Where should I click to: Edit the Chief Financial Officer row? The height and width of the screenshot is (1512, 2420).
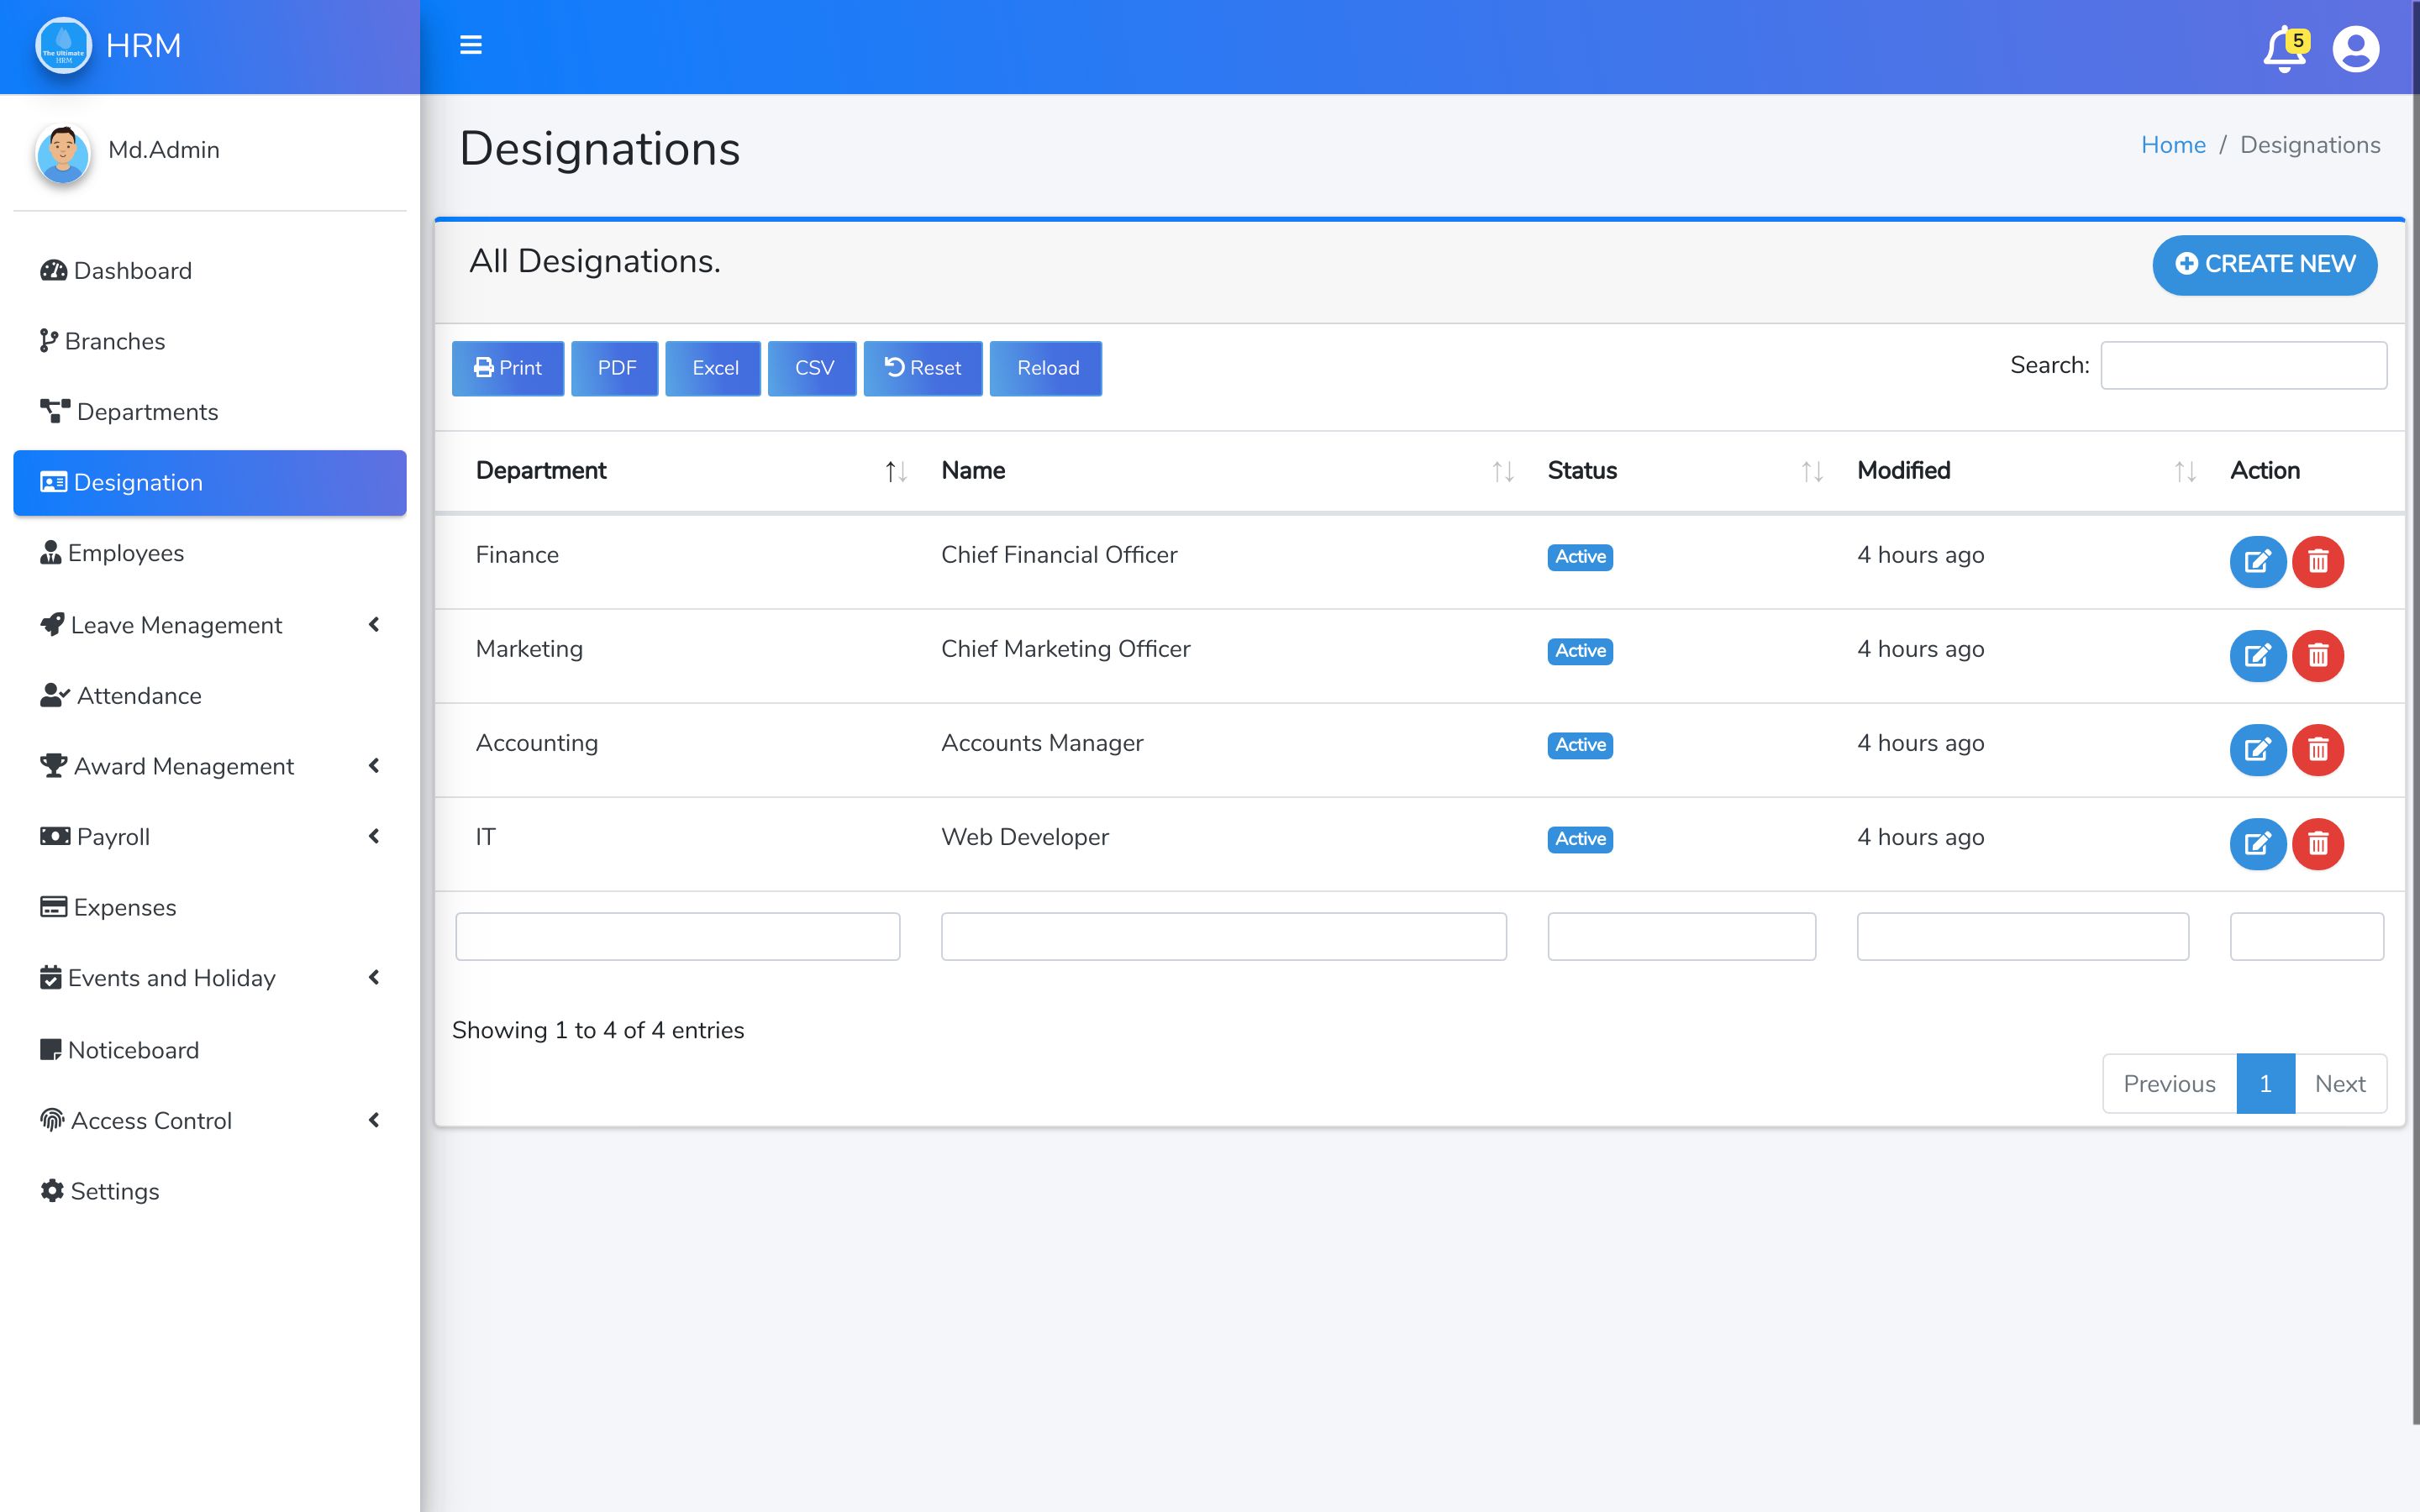pyautogui.click(x=2257, y=561)
